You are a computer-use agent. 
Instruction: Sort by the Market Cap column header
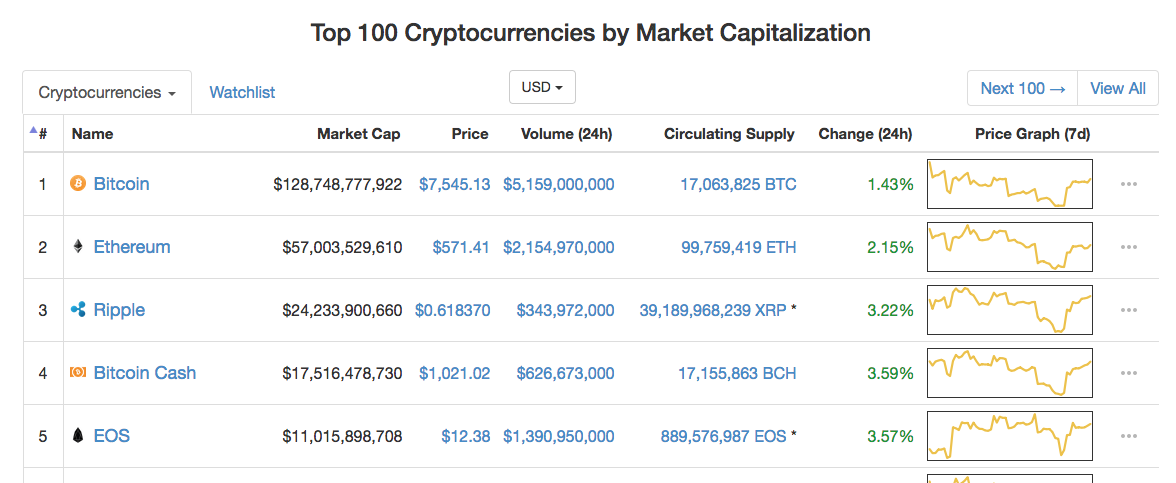pos(358,134)
